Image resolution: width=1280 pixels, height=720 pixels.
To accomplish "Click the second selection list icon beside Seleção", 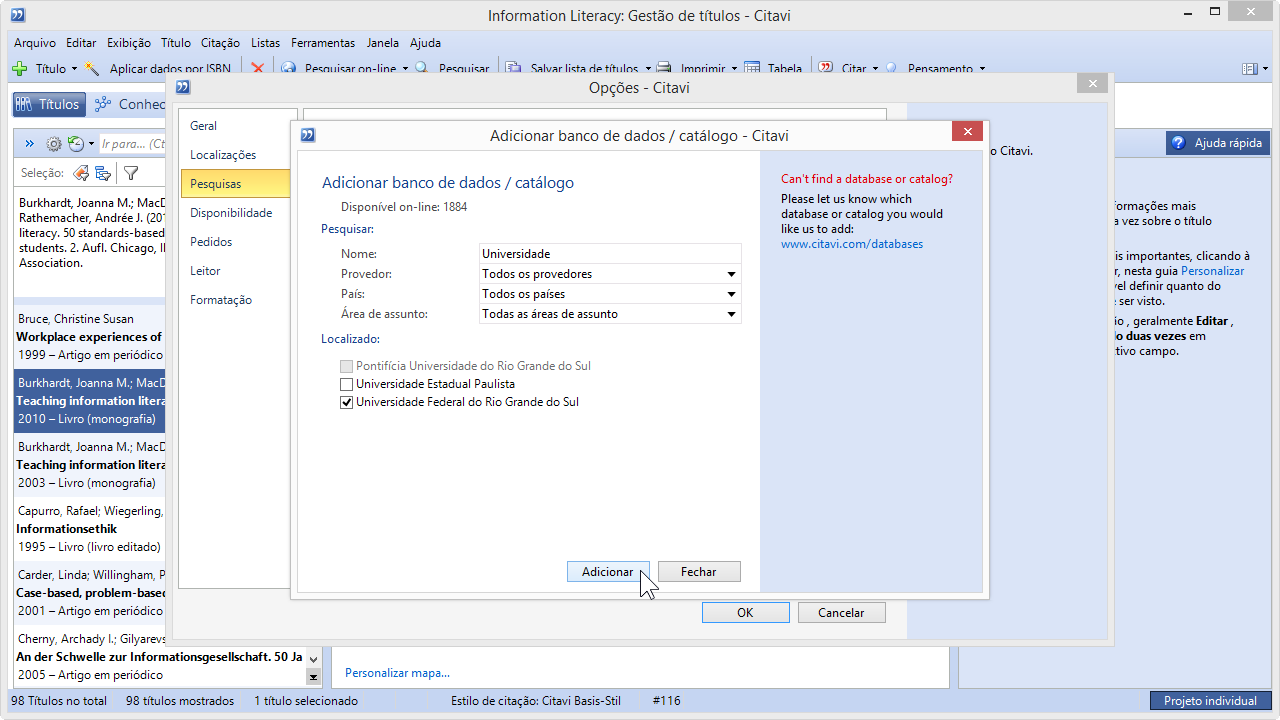I will point(103,173).
